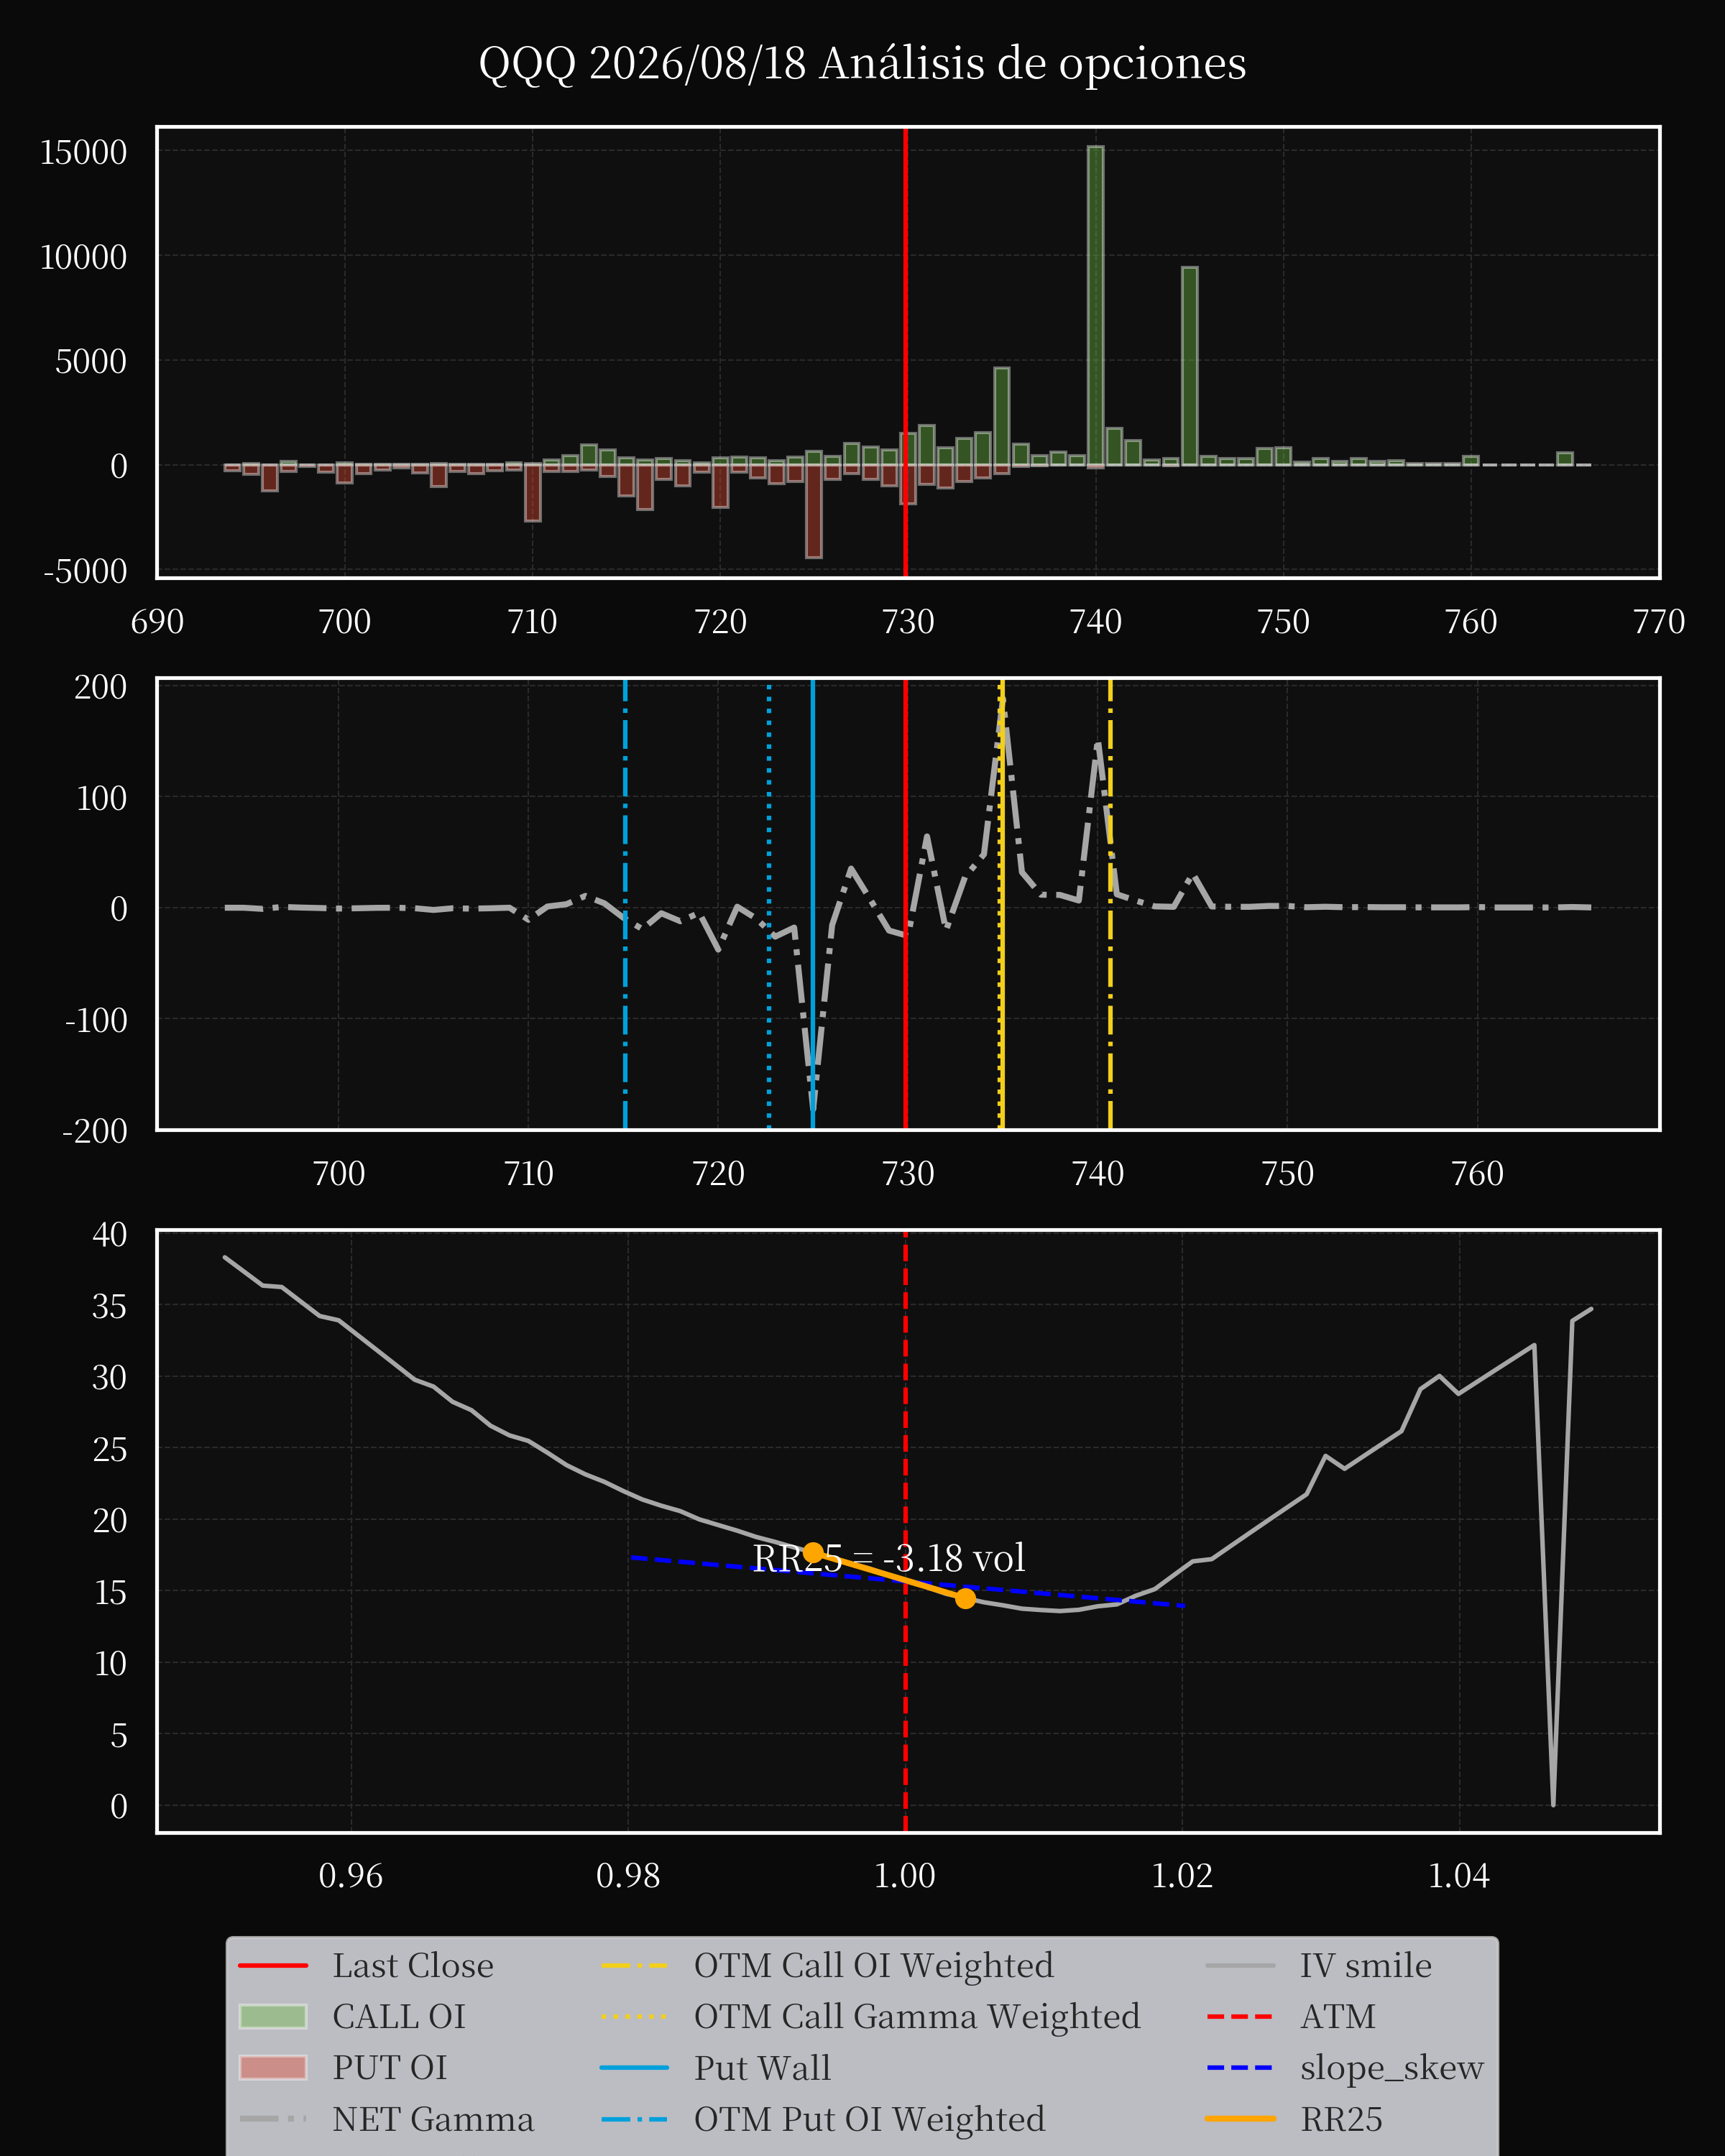
Task: Click the dotted blue vertical line in gamma chart
Action: click(x=769, y=904)
